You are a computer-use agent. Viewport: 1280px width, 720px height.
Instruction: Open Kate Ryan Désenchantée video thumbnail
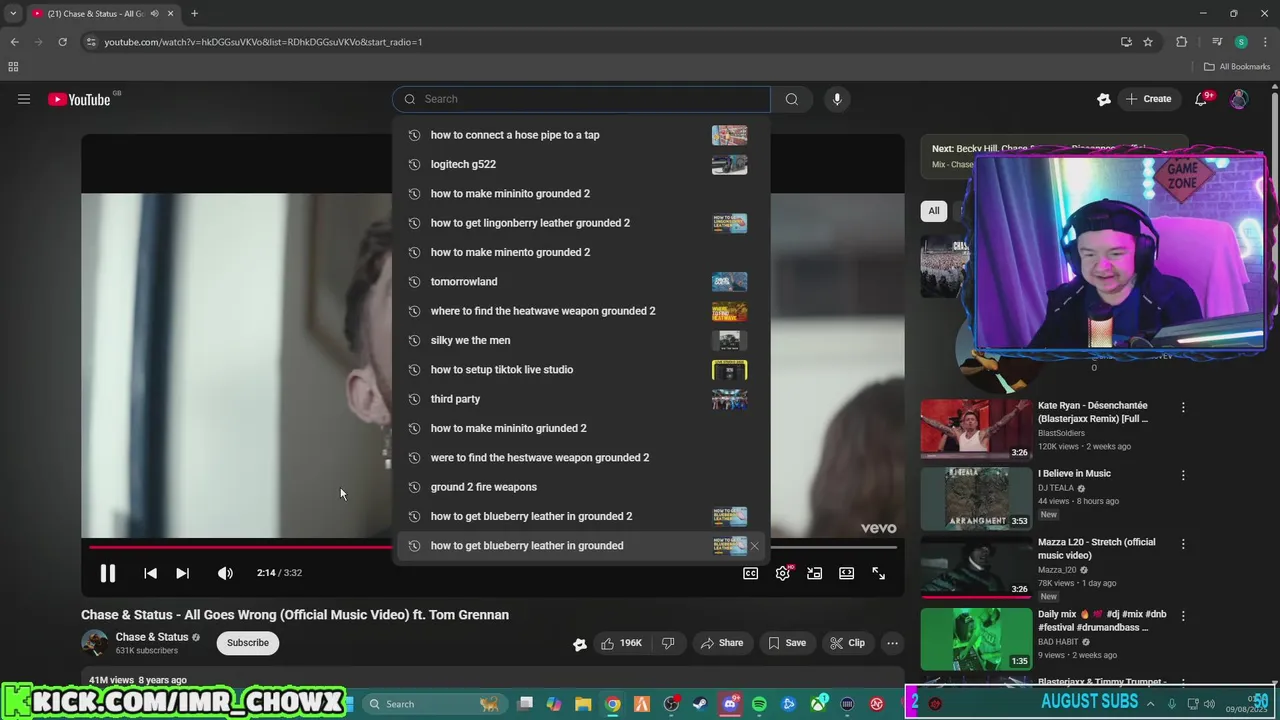coord(976,430)
